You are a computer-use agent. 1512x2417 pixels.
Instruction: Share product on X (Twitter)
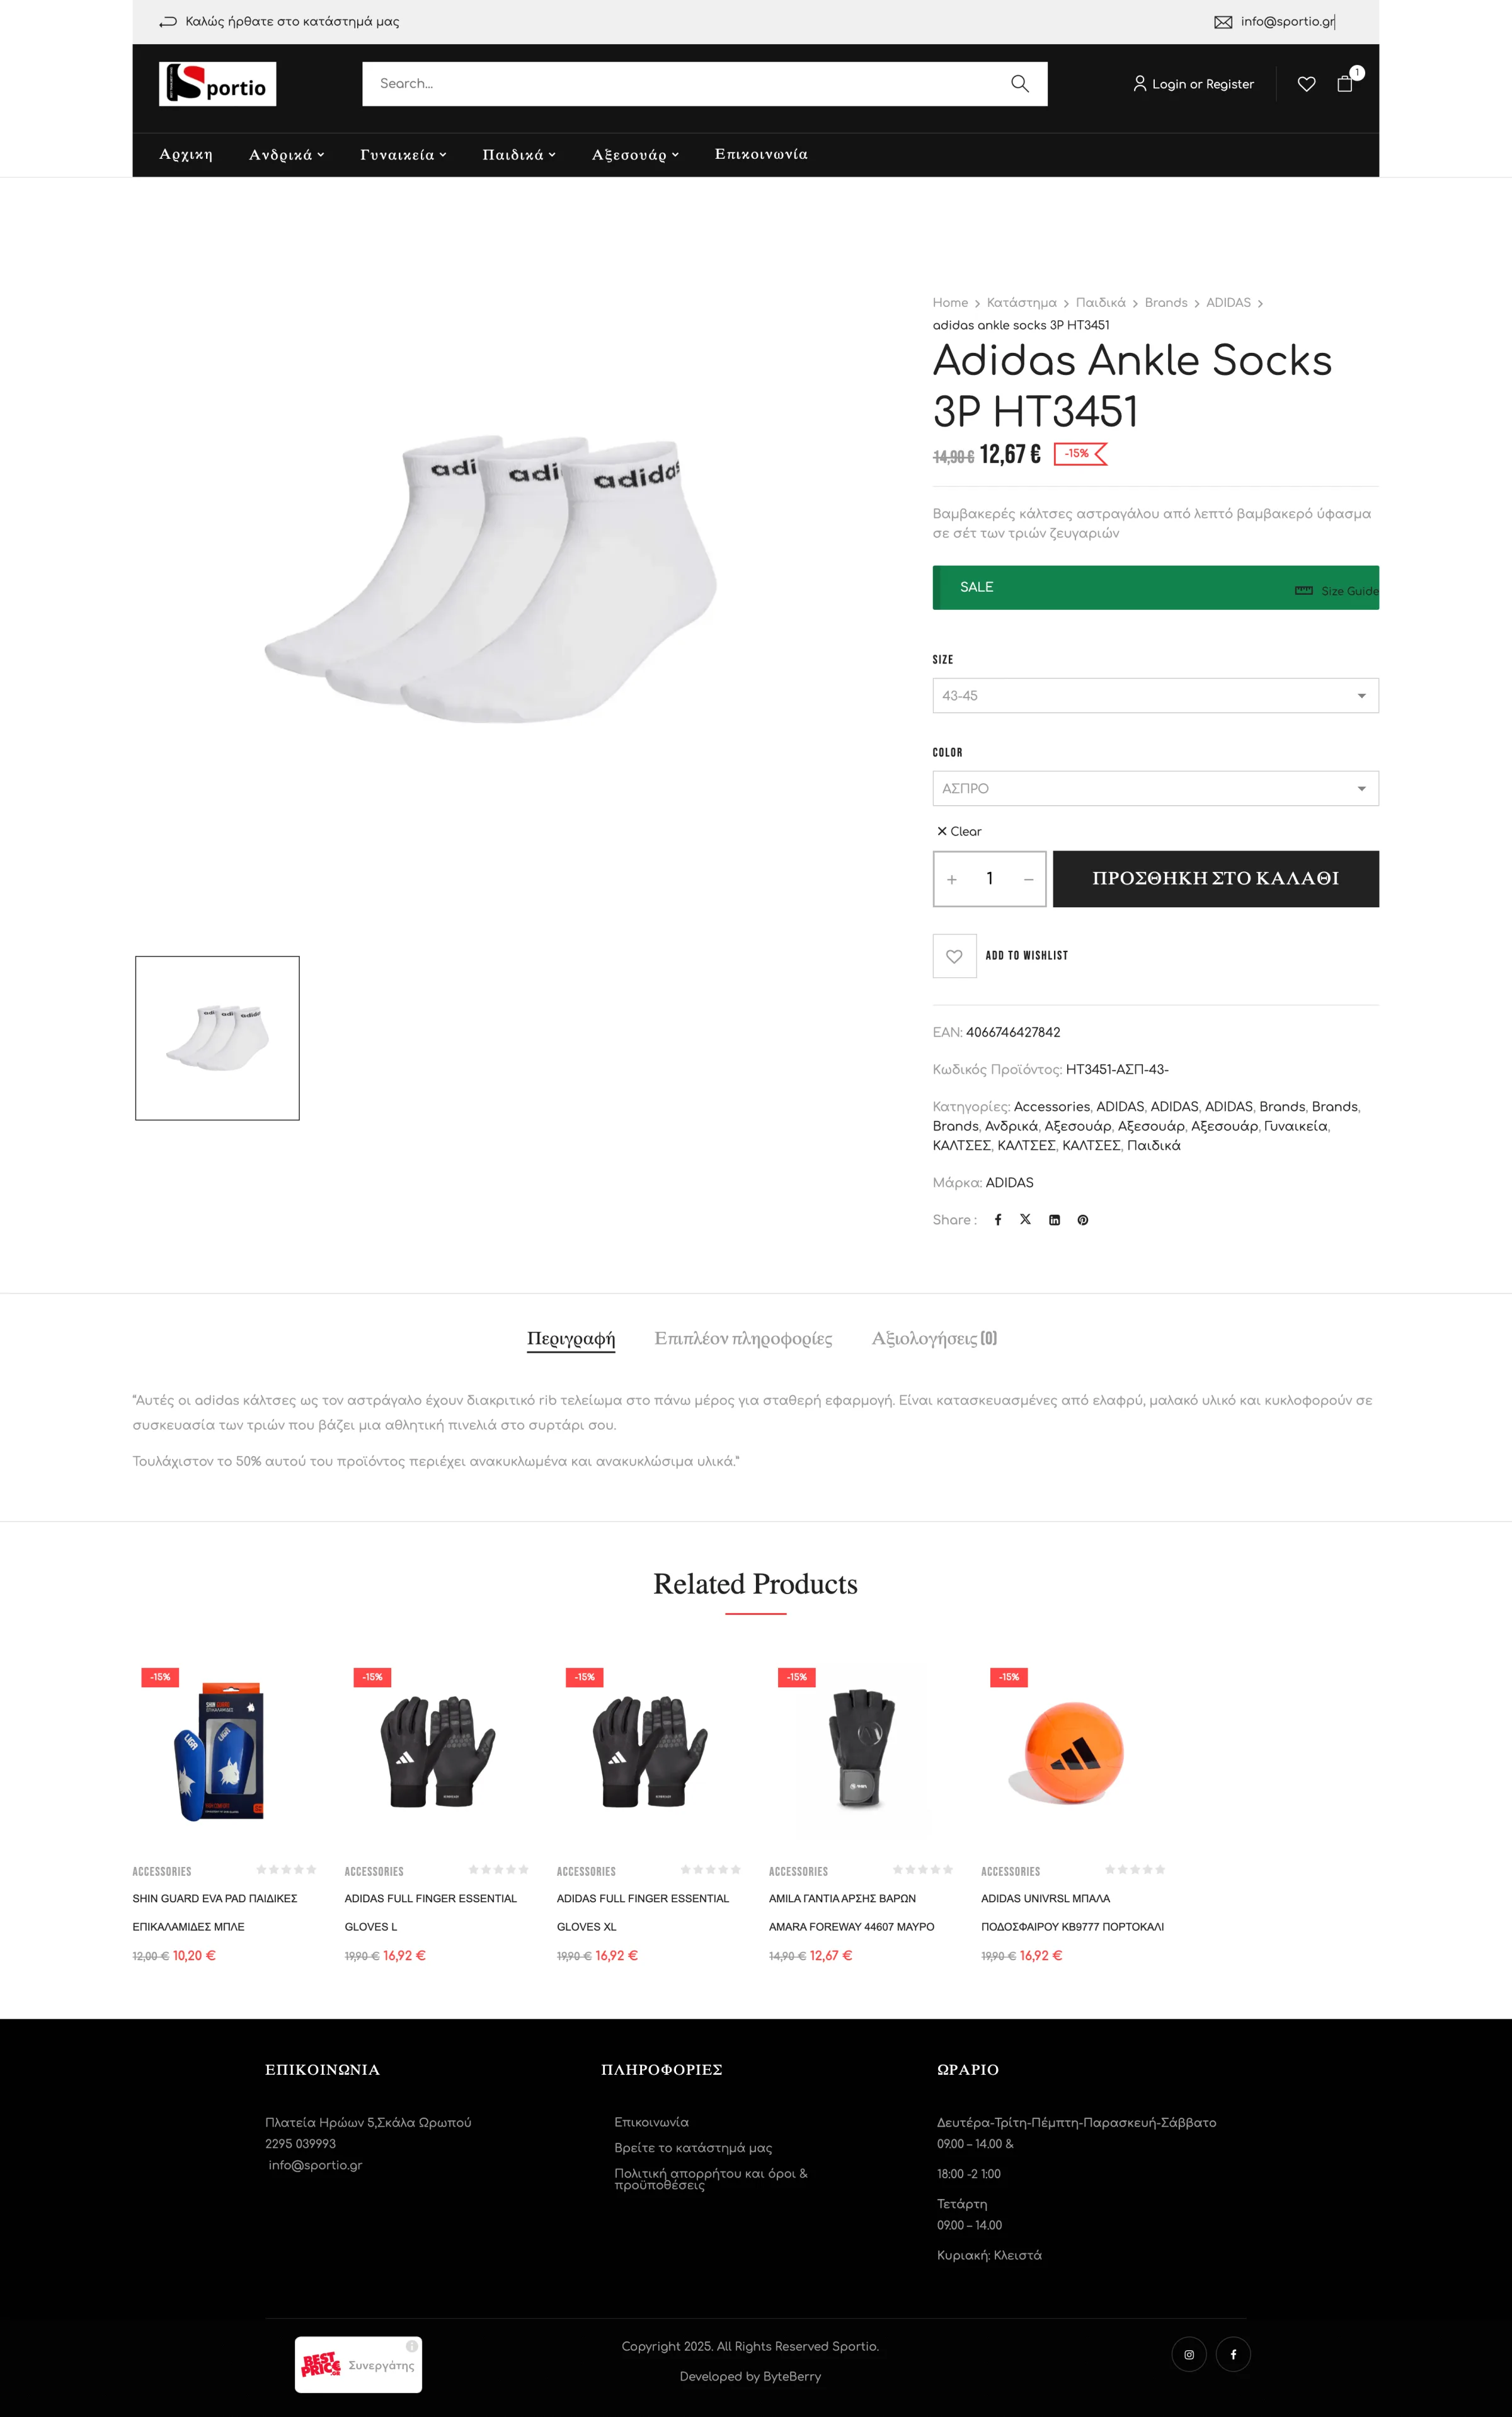pos(1025,1220)
